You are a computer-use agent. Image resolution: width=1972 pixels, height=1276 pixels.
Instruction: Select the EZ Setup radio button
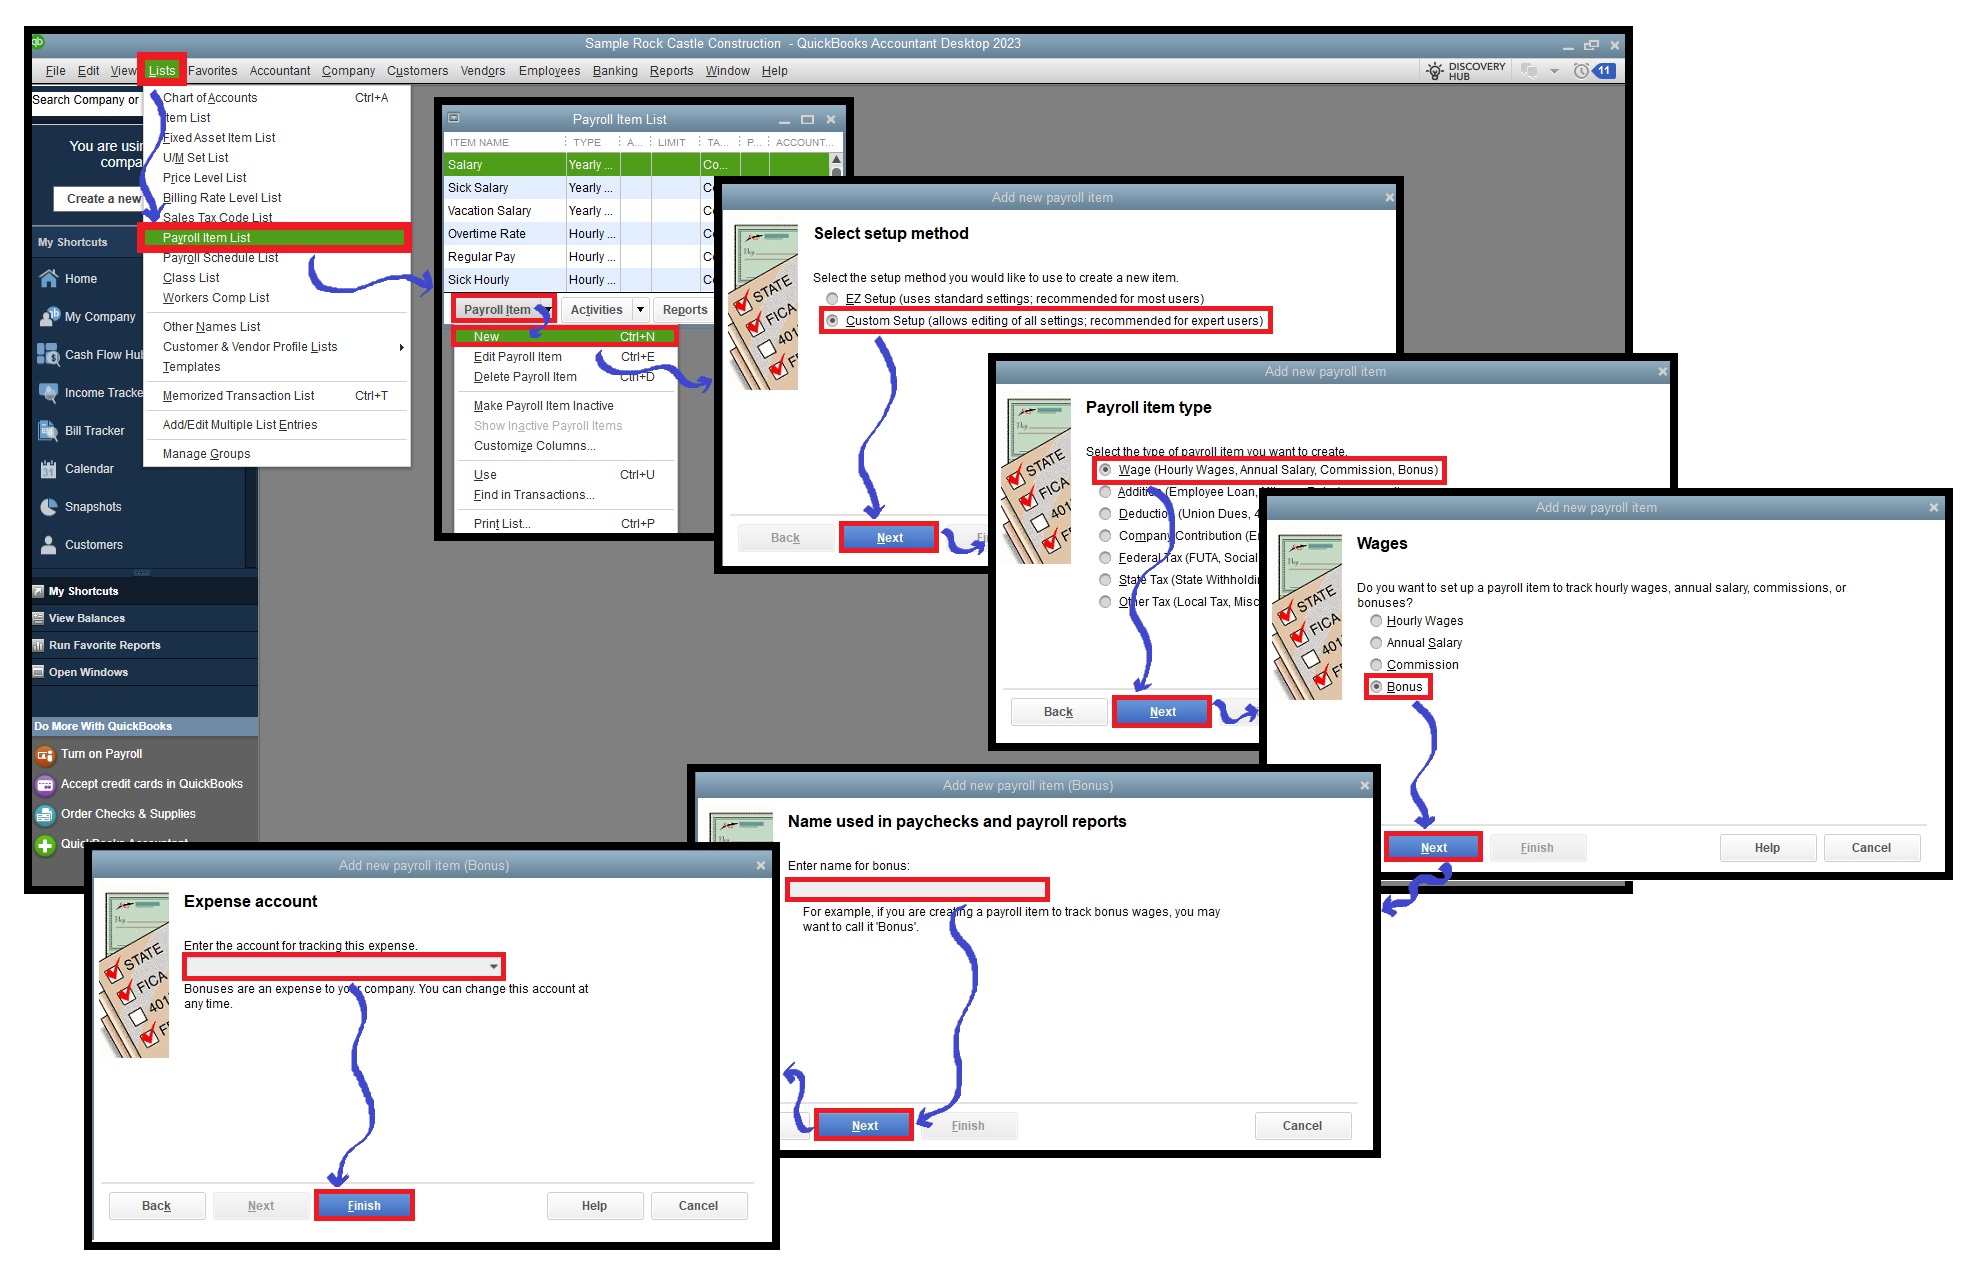[832, 299]
